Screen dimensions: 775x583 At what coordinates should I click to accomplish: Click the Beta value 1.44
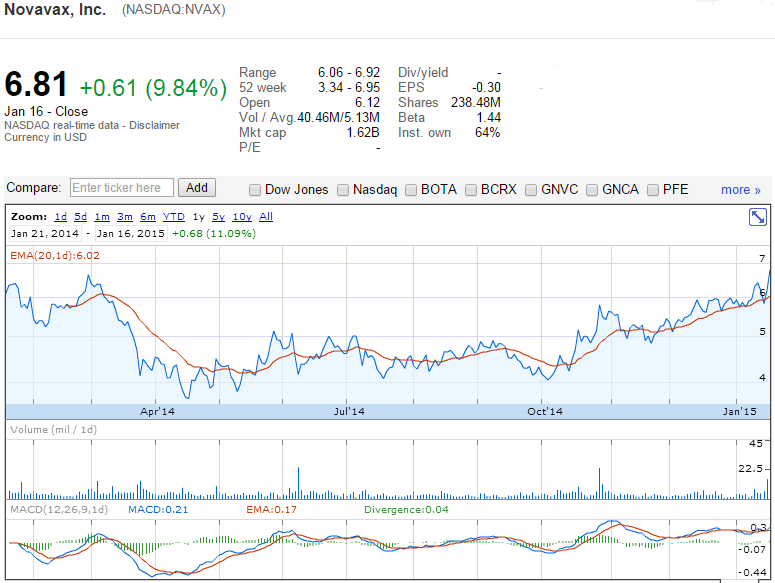click(x=488, y=118)
